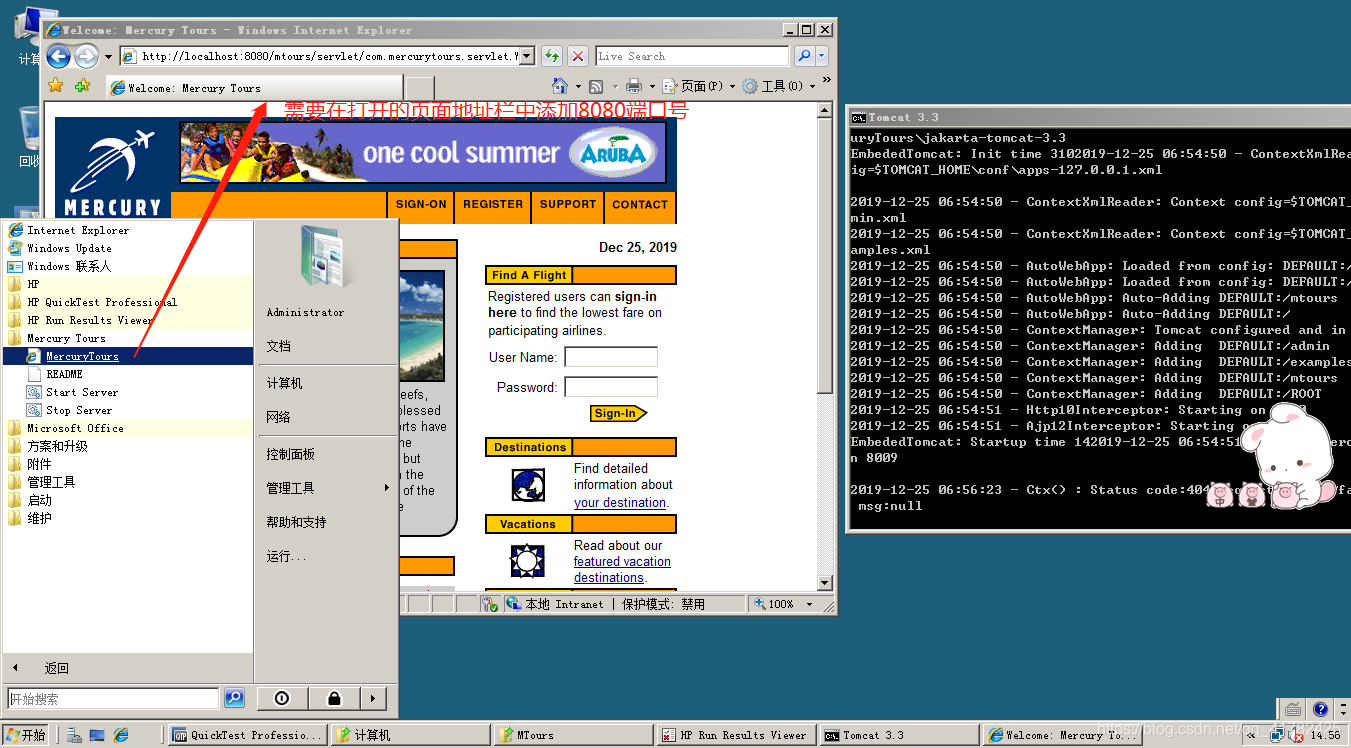Click the Password input field

tap(611, 387)
